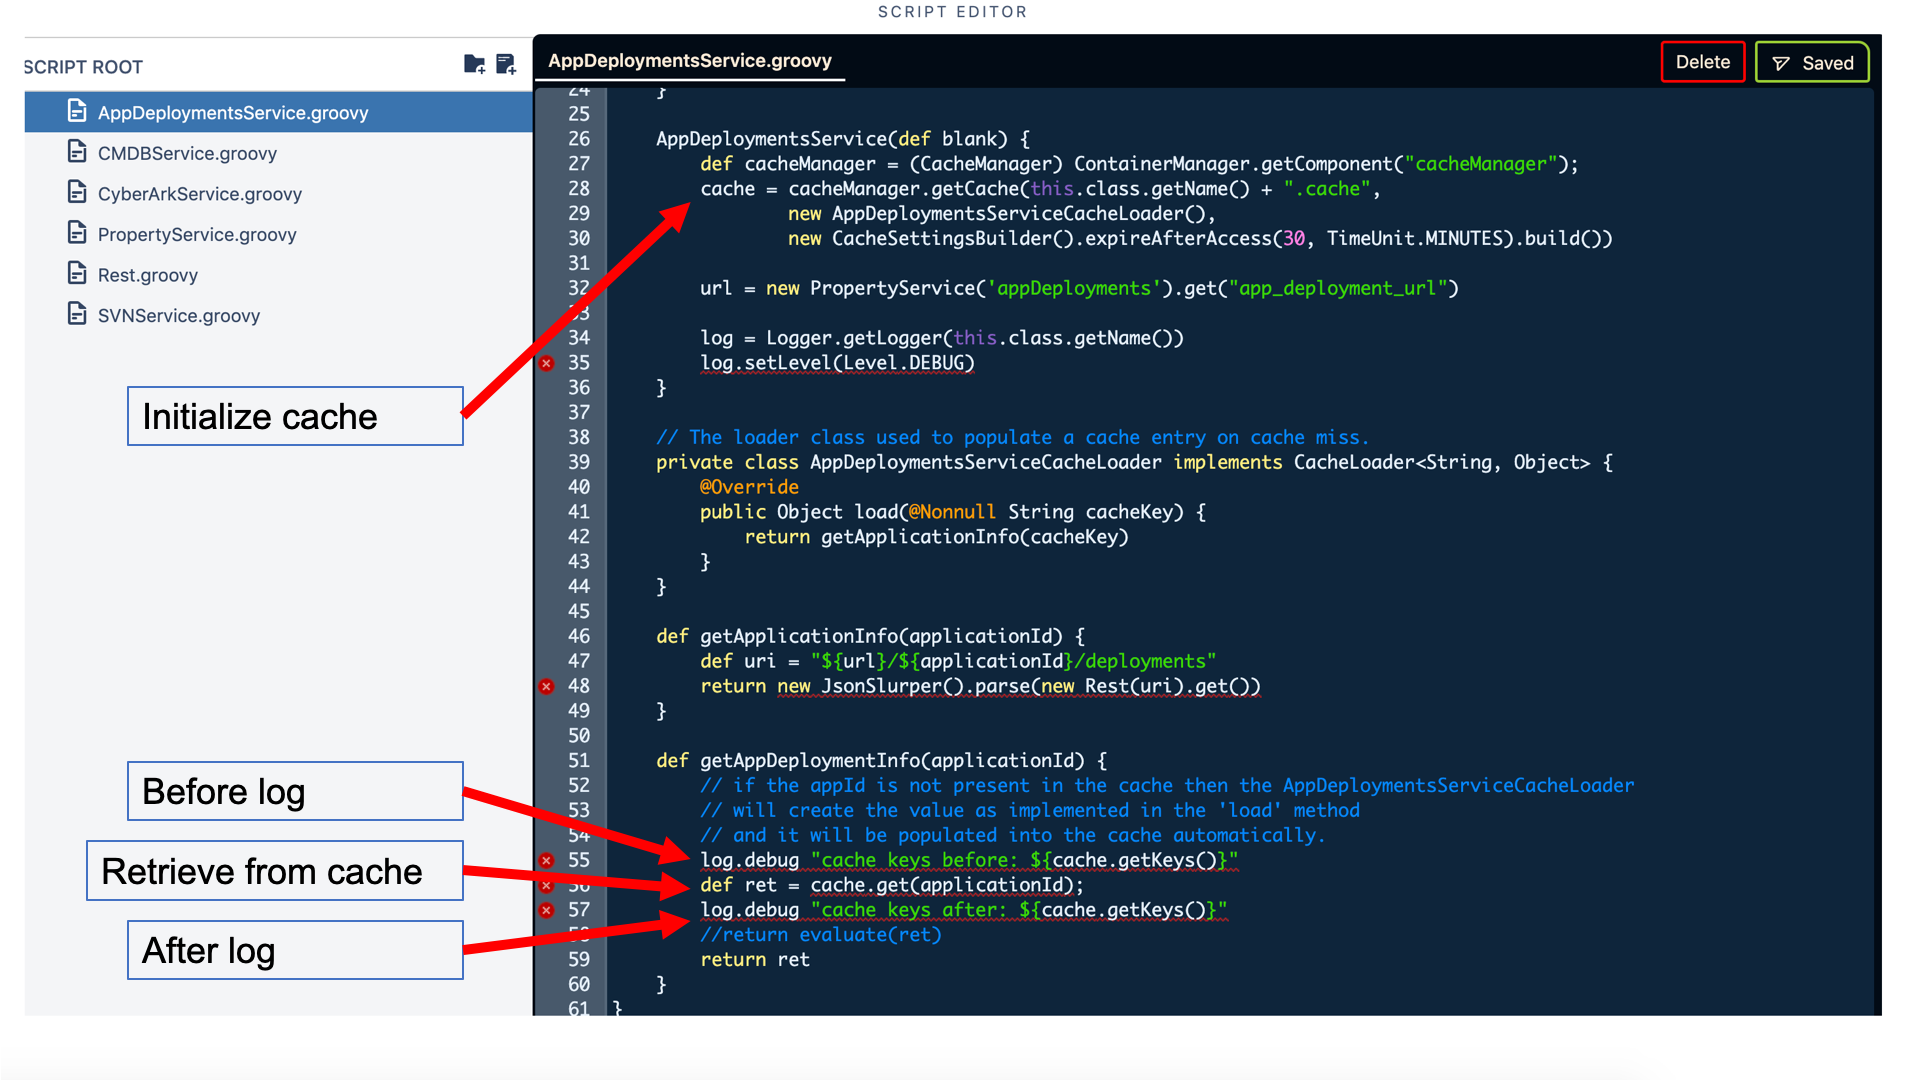The width and height of the screenshot is (1906, 1080).
Task: Select the AppDeploymentsService.groovy editor tab
Action: [690, 60]
